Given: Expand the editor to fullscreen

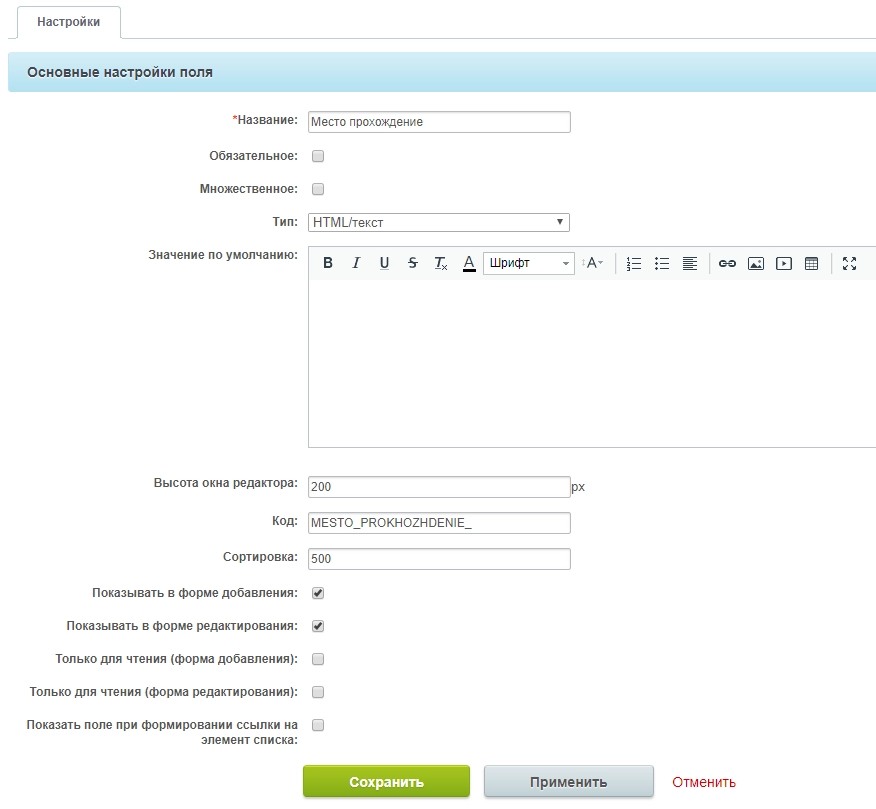Looking at the screenshot, I should (849, 263).
